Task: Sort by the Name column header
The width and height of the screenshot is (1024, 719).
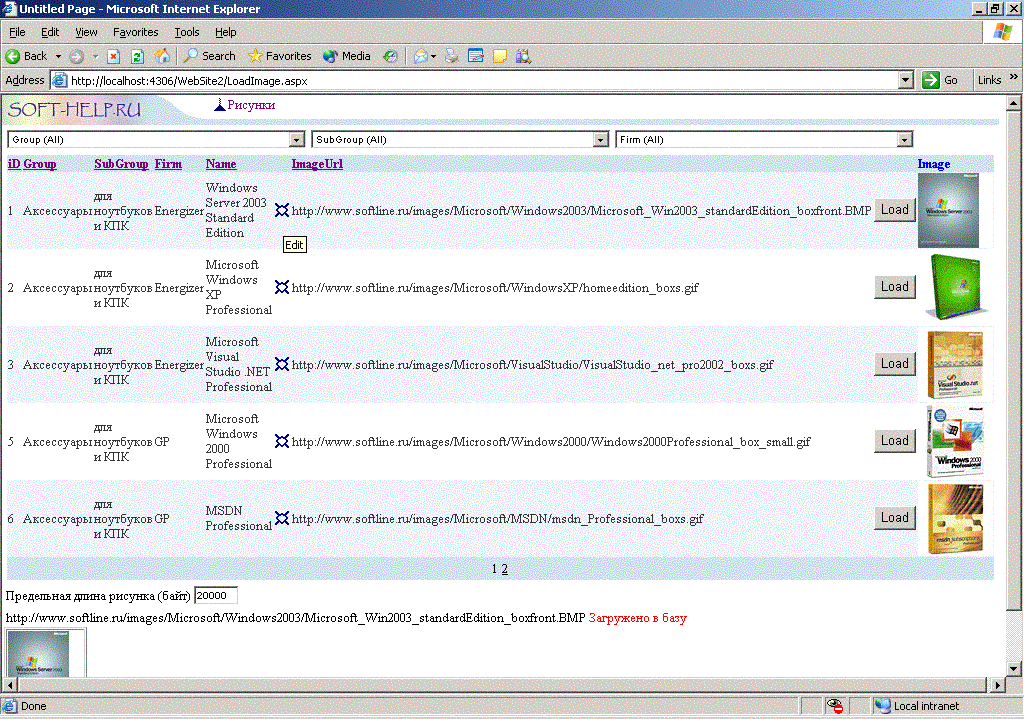Action: [221, 164]
